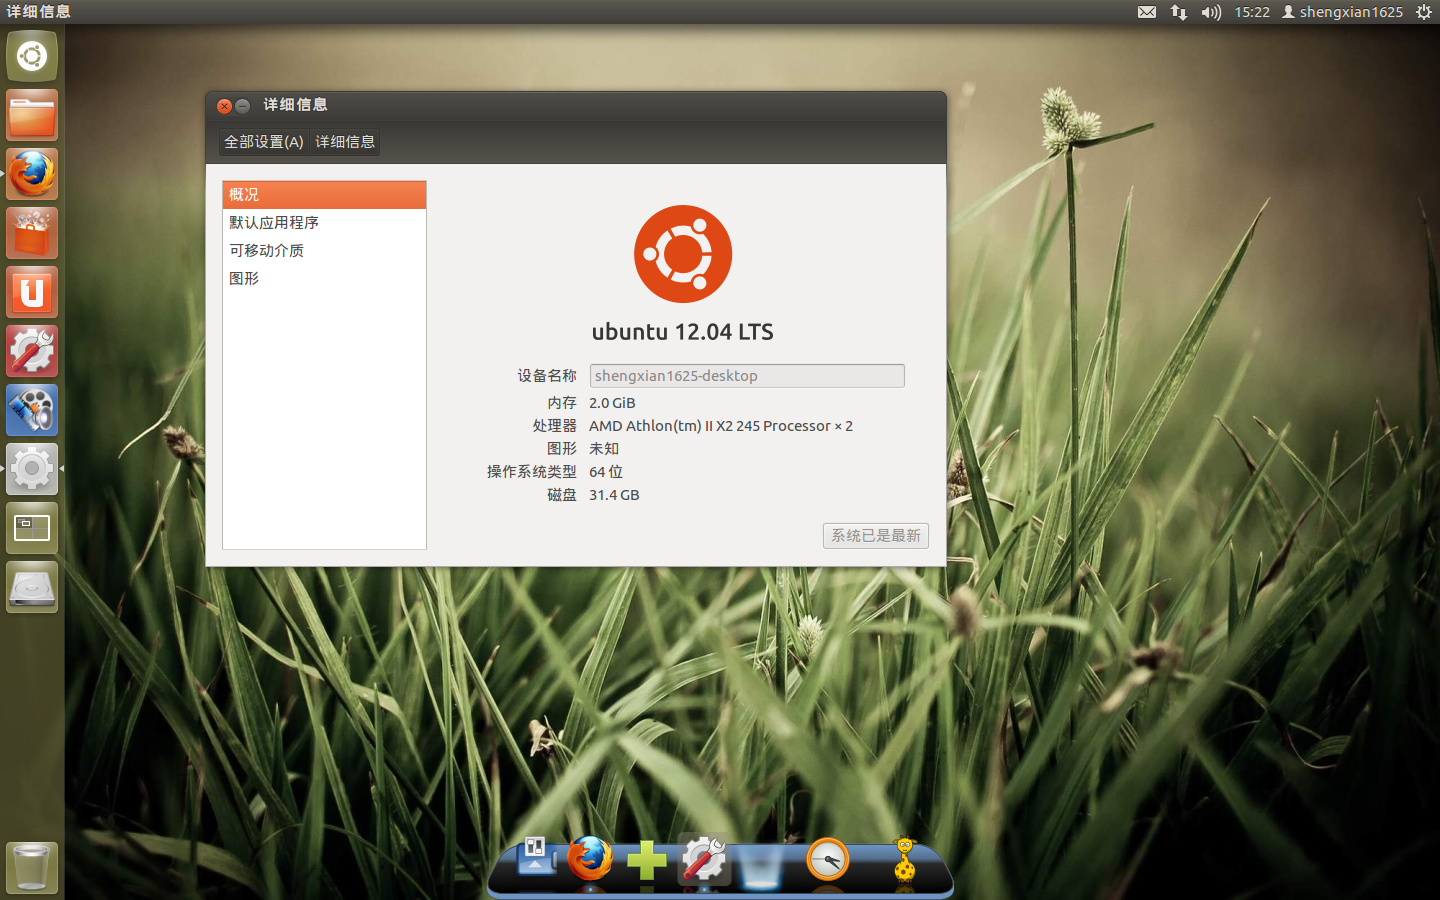Click the graphics value 未知
This screenshot has width=1440, height=900.
pyautogui.click(x=604, y=449)
